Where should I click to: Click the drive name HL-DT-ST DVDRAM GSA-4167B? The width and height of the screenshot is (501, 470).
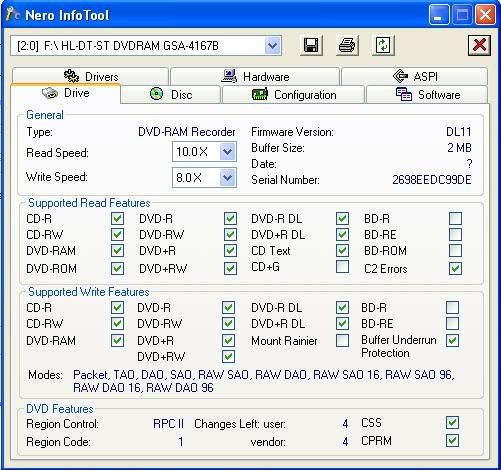(x=140, y=46)
